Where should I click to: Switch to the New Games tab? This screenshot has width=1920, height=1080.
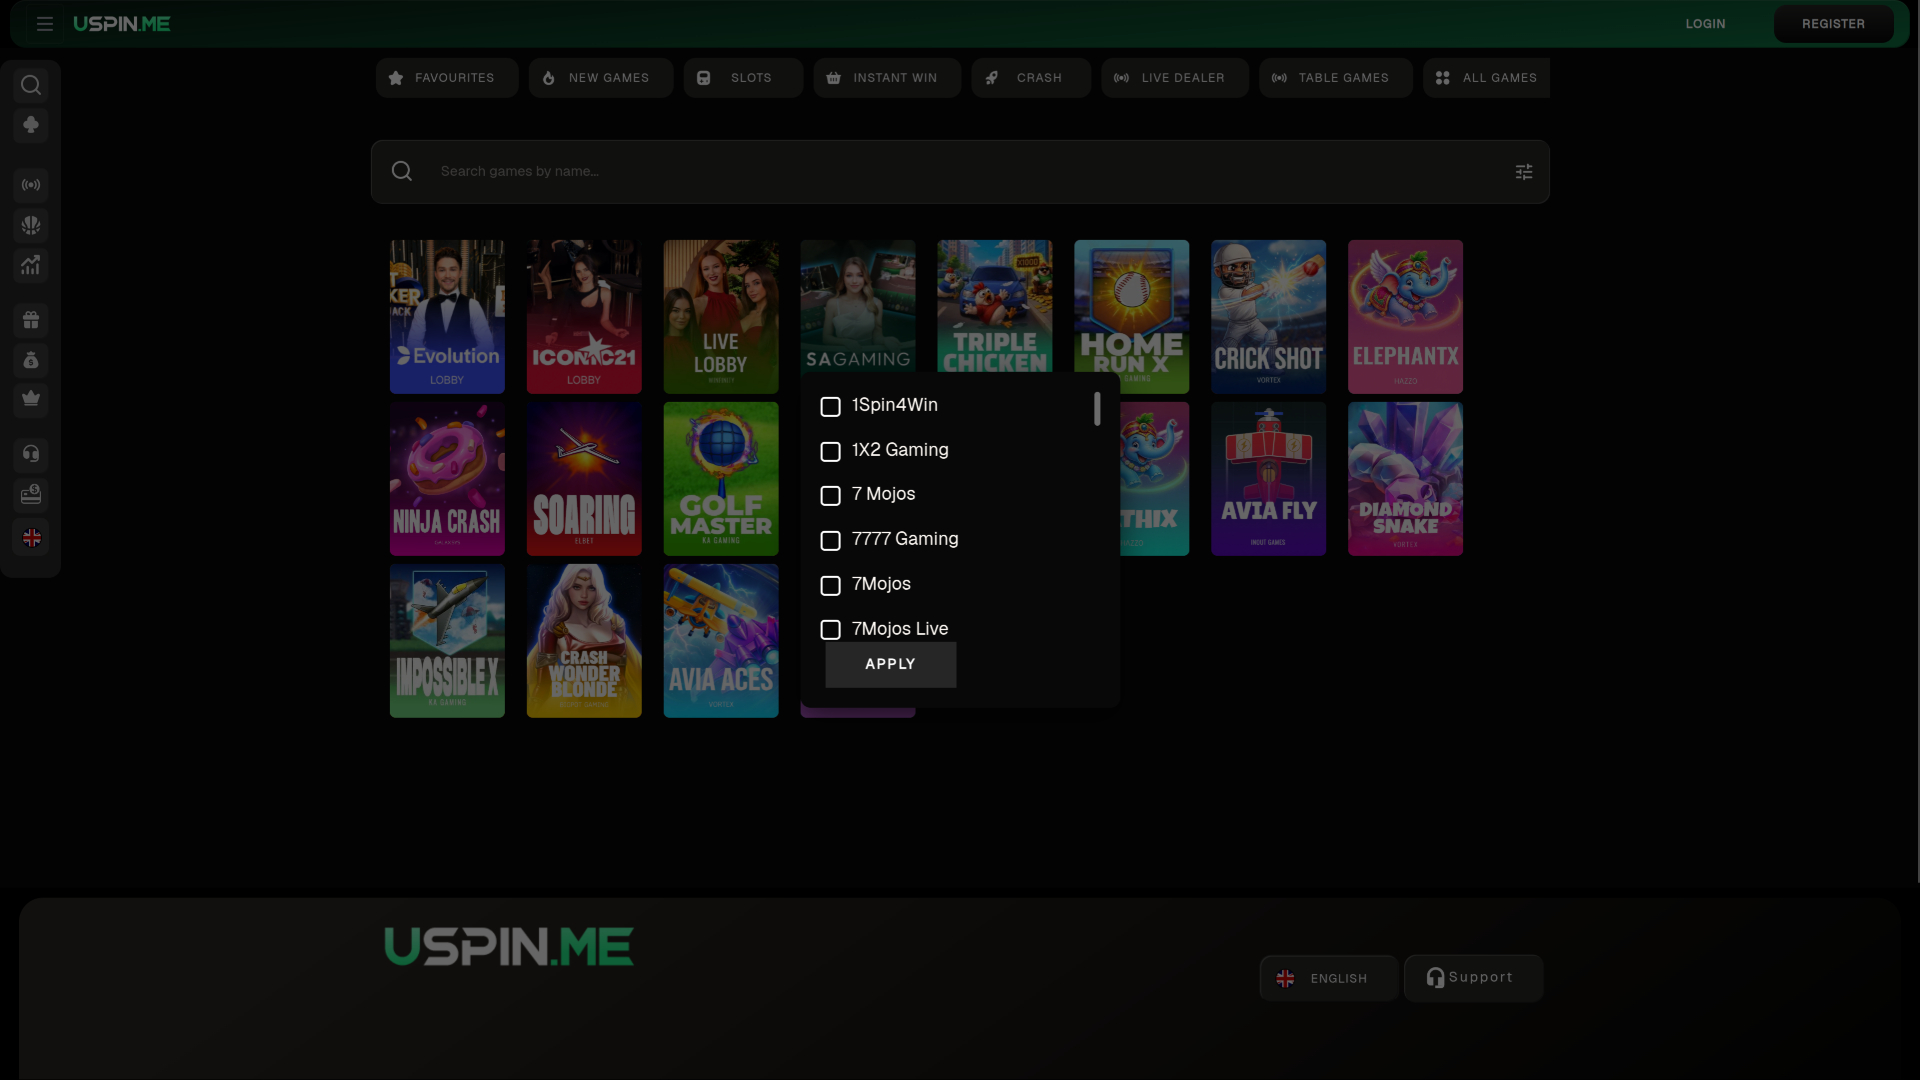601,78
